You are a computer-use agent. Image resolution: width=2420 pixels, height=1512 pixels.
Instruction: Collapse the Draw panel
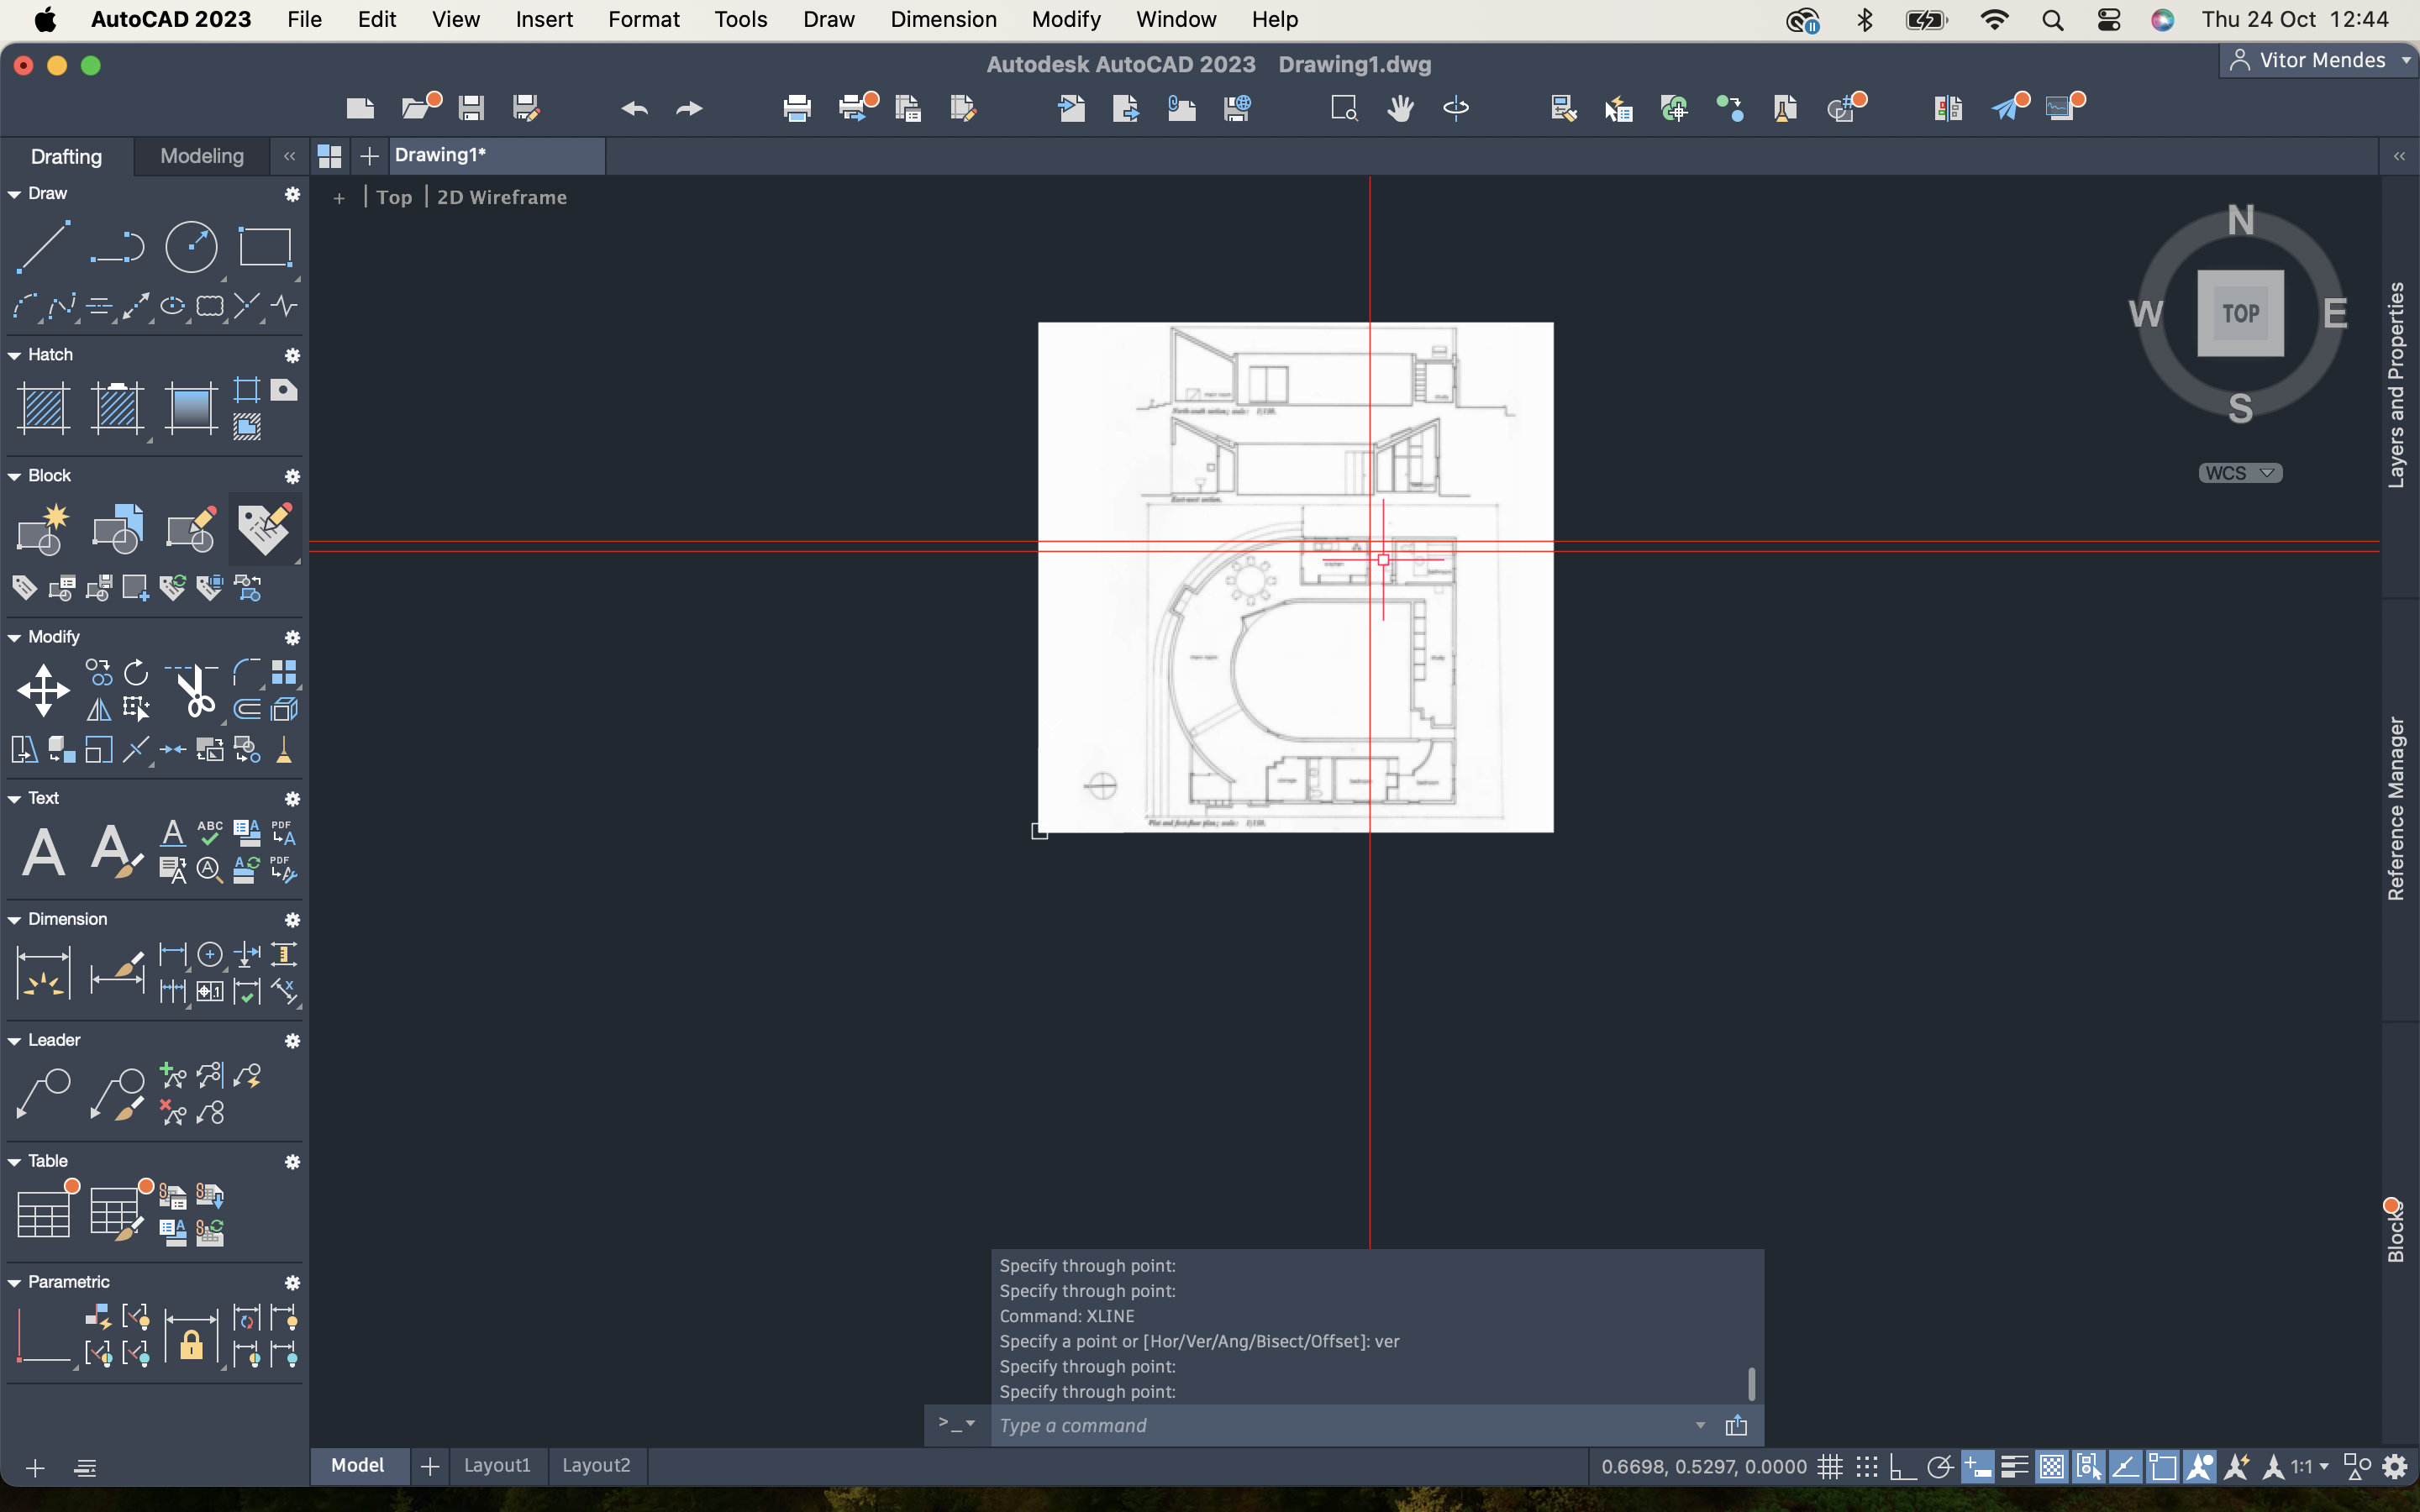tap(14, 194)
